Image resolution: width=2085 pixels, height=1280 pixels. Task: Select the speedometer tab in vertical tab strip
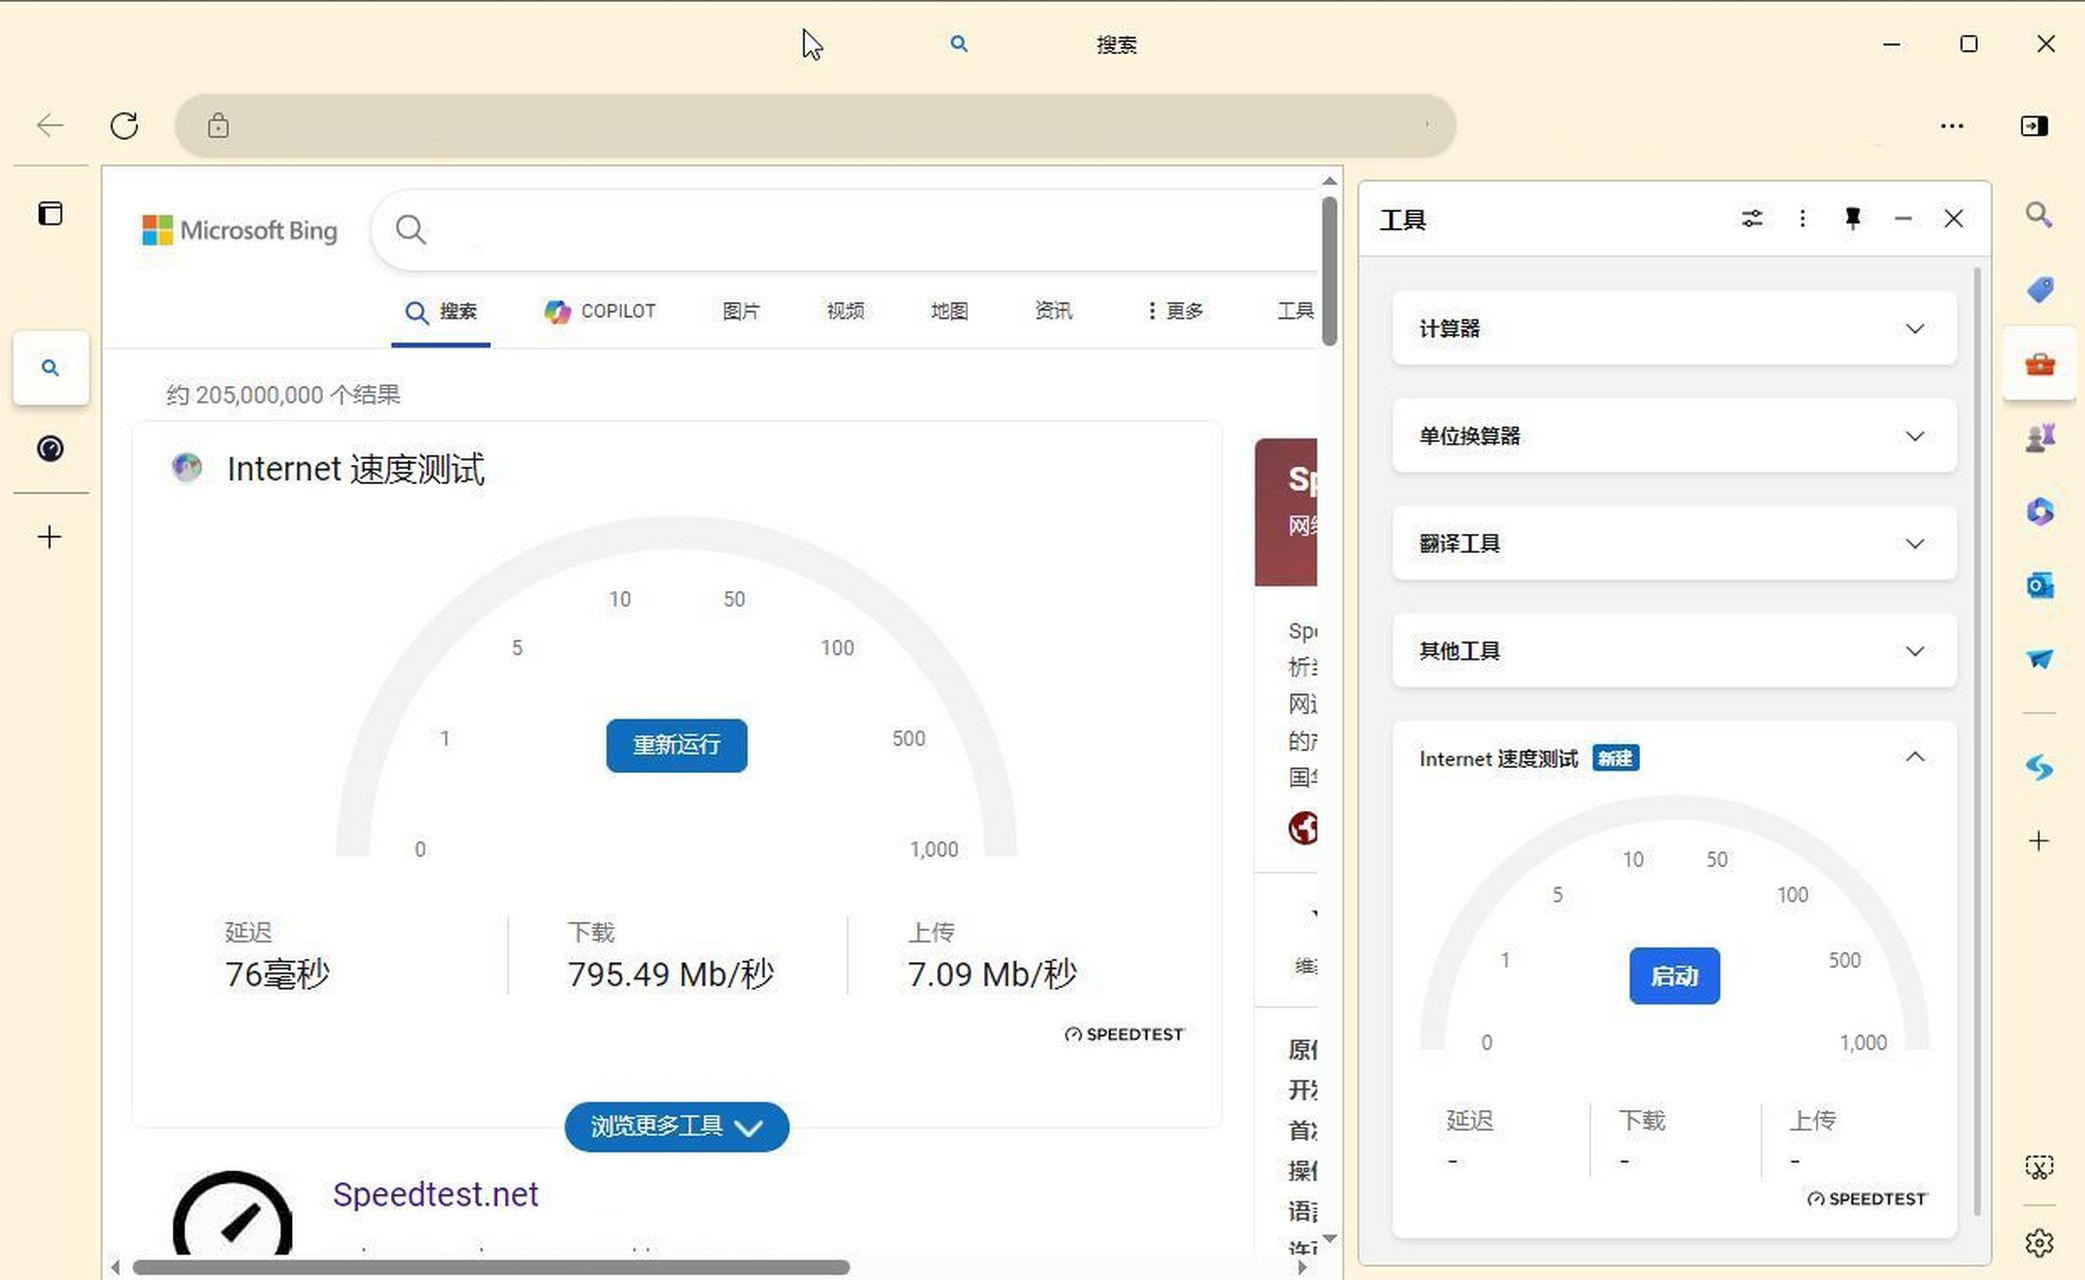[50, 449]
